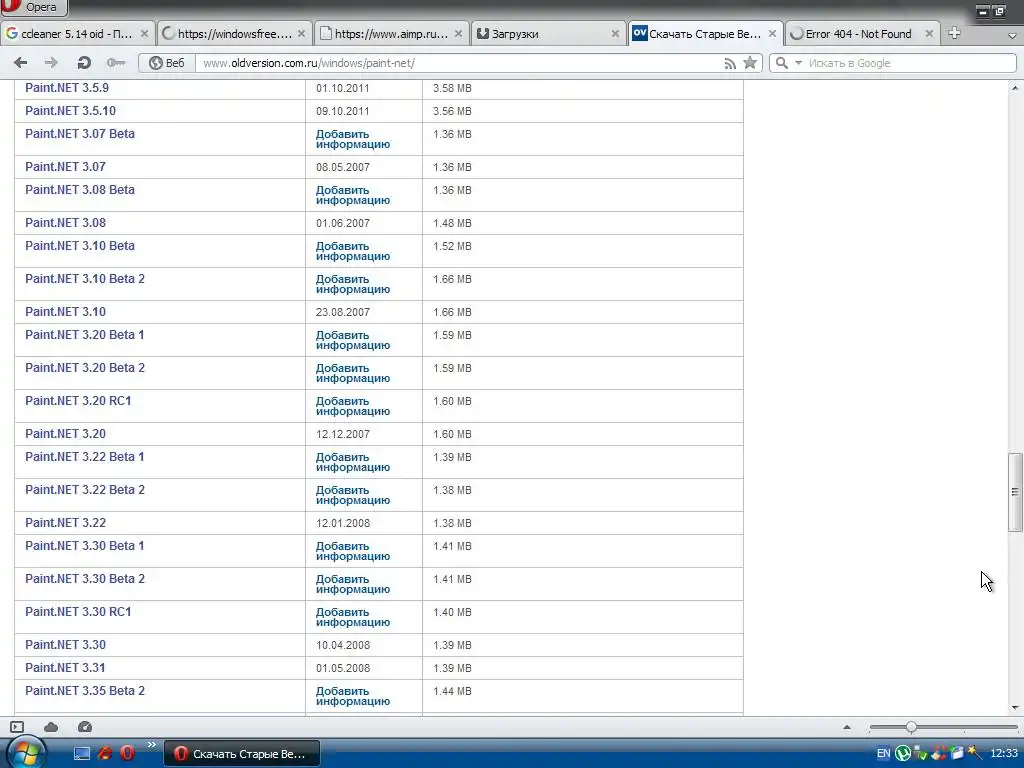Click Добавить информацию for Paint.NET 3.30 RC1

click(353, 617)
